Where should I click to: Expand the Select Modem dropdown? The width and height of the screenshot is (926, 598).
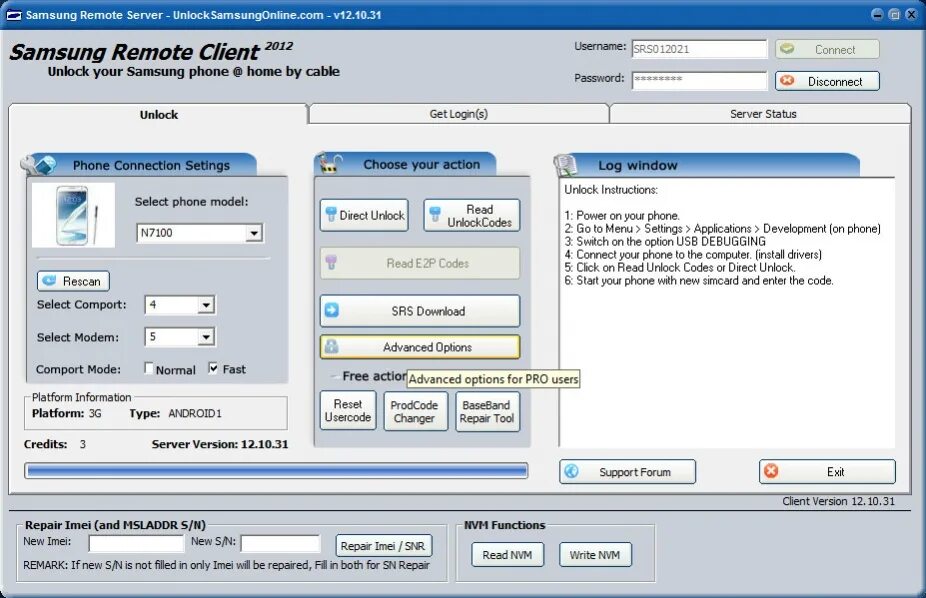coord(206,337)
